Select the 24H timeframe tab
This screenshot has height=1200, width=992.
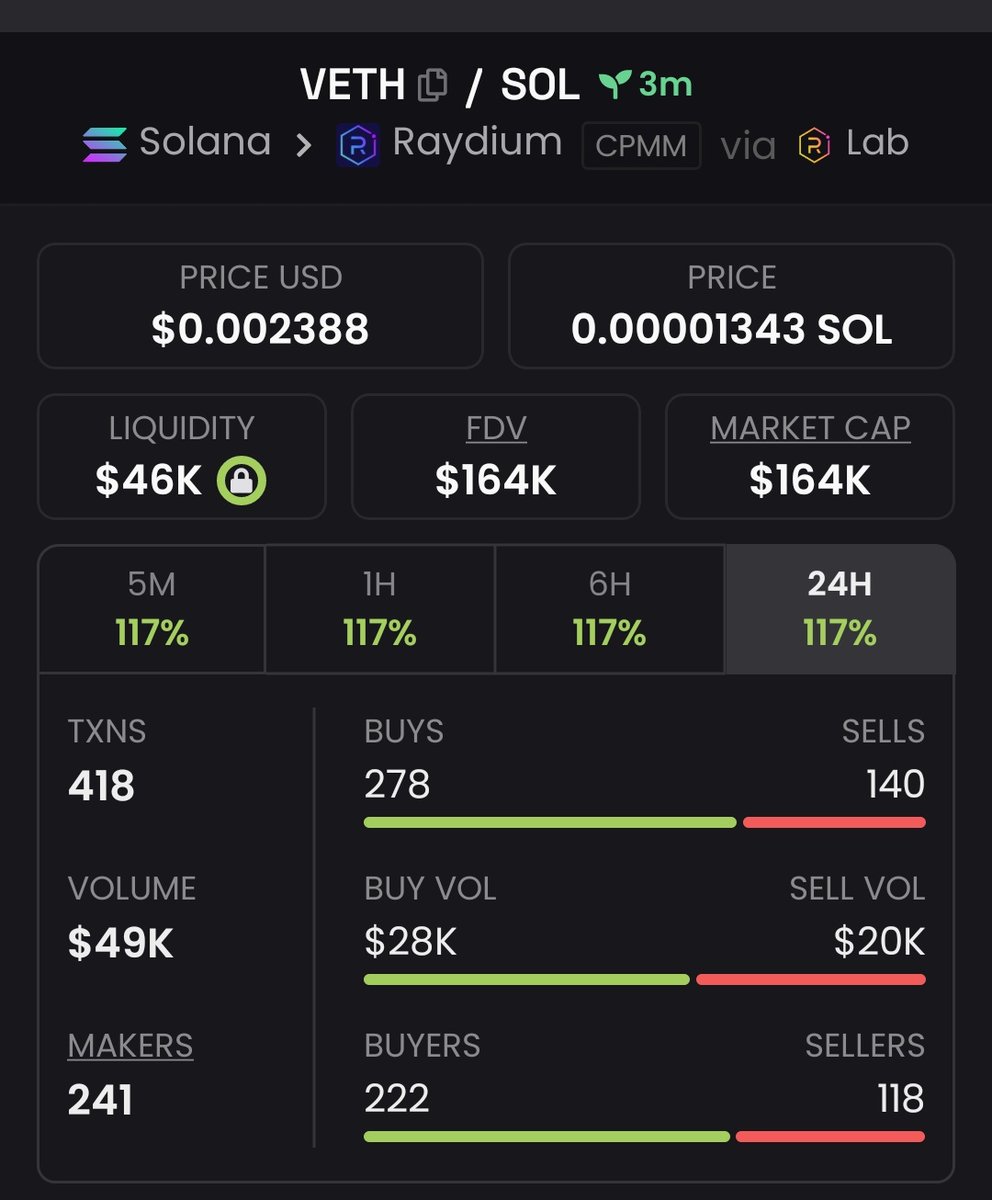pyautogui.click(x=840, y=609)
